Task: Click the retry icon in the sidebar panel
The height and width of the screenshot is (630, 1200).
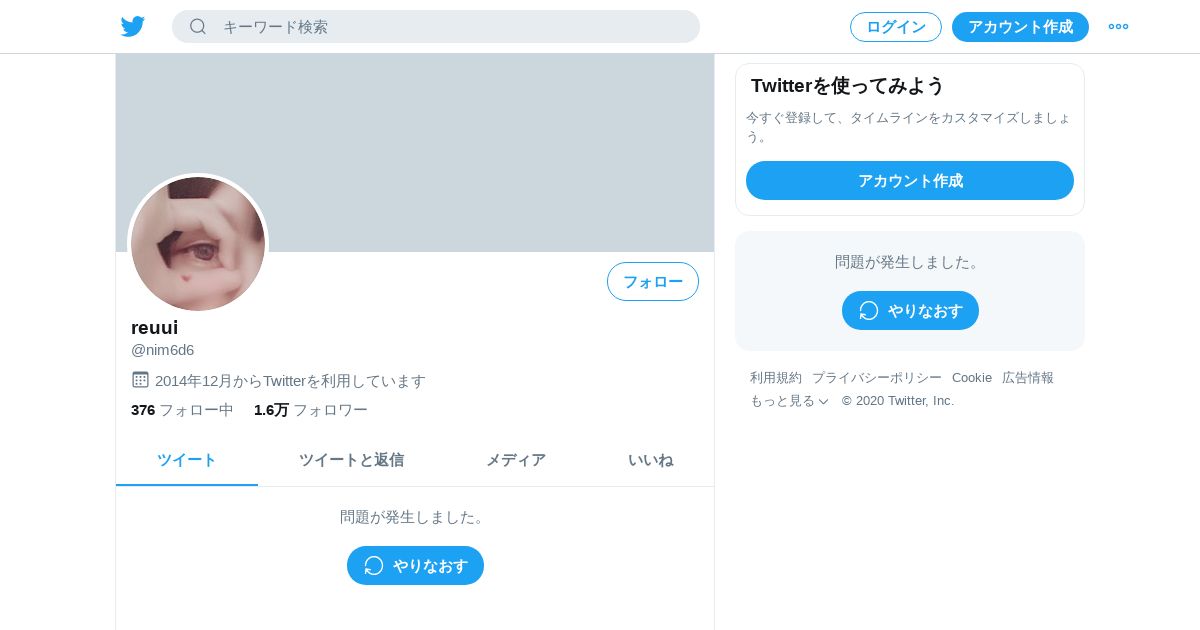Action: (x=869, y=311)
